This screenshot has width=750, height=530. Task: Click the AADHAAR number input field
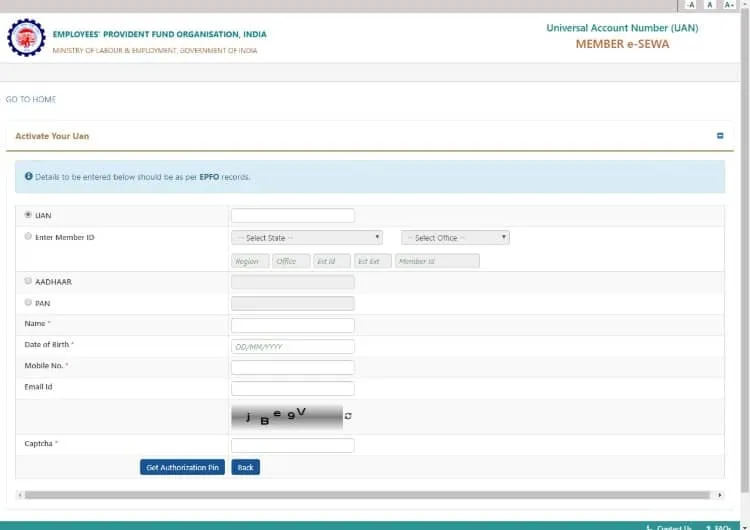293,282
